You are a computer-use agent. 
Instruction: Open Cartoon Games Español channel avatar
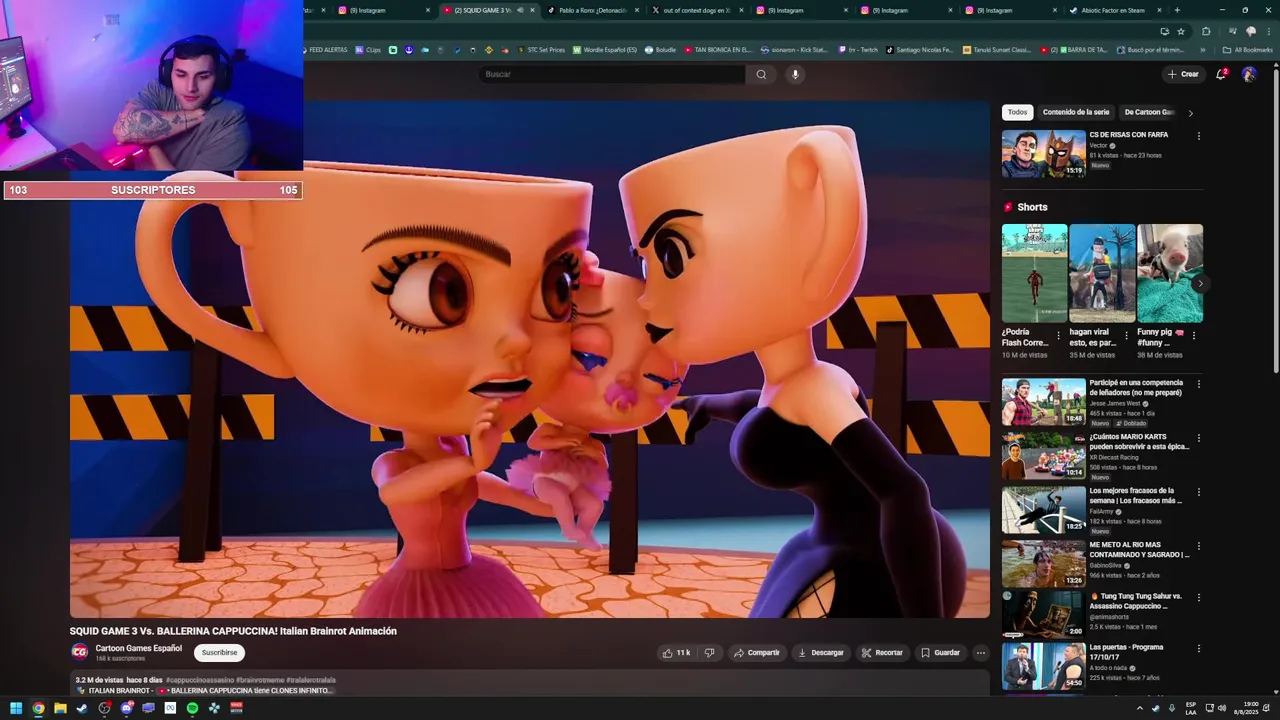click(79, 652)
